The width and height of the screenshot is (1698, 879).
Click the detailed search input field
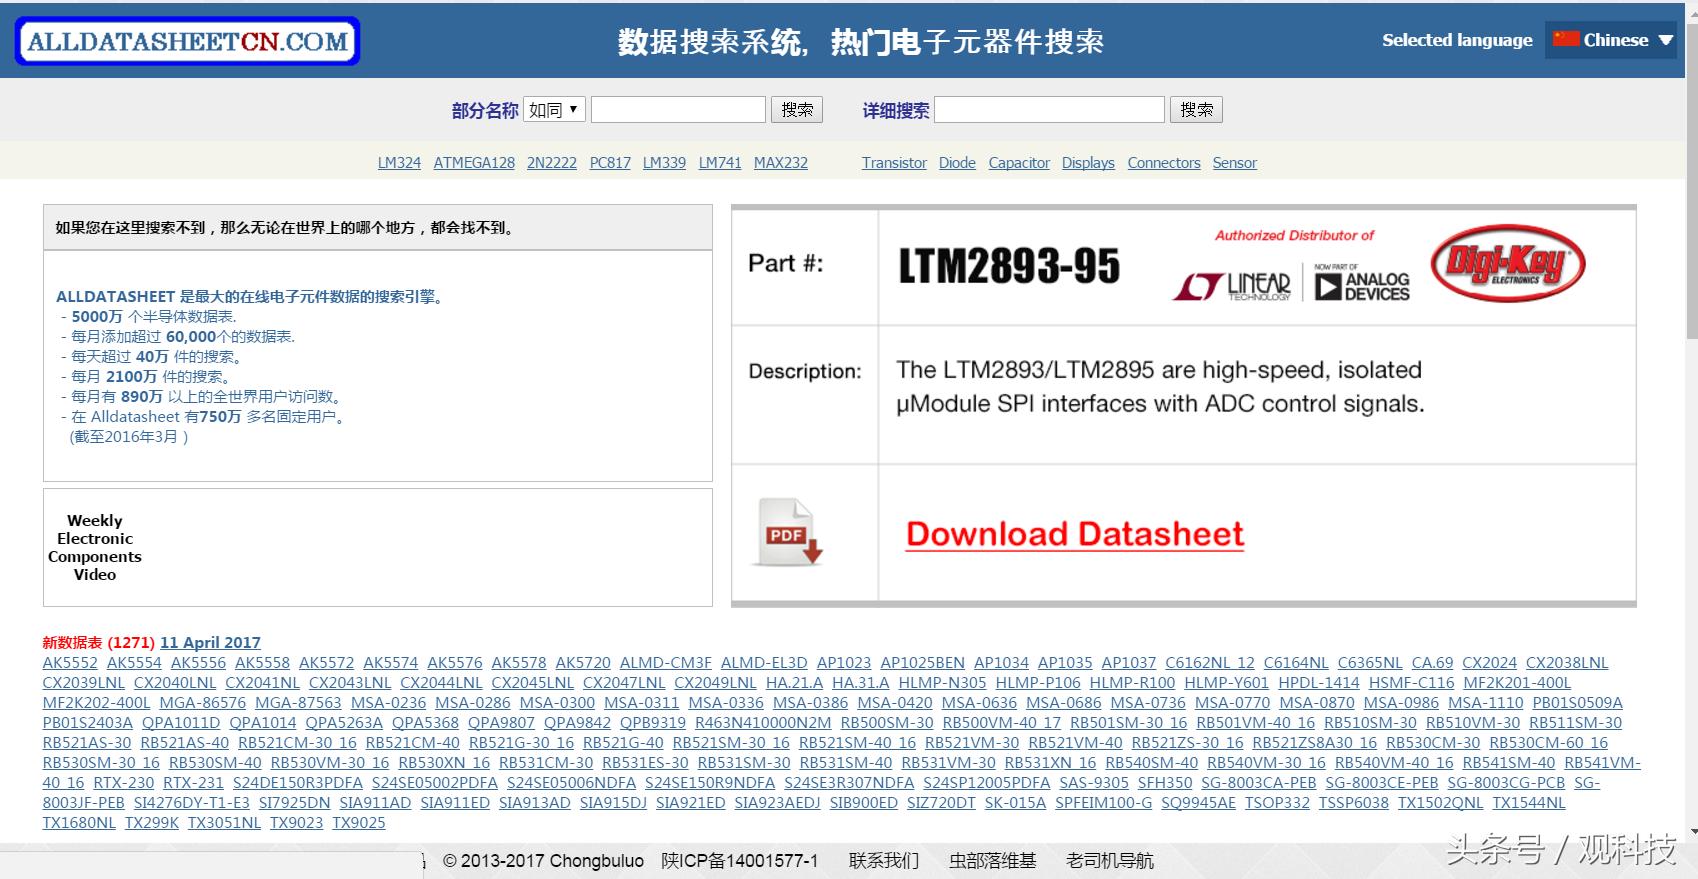click(x=1049, y=110)
